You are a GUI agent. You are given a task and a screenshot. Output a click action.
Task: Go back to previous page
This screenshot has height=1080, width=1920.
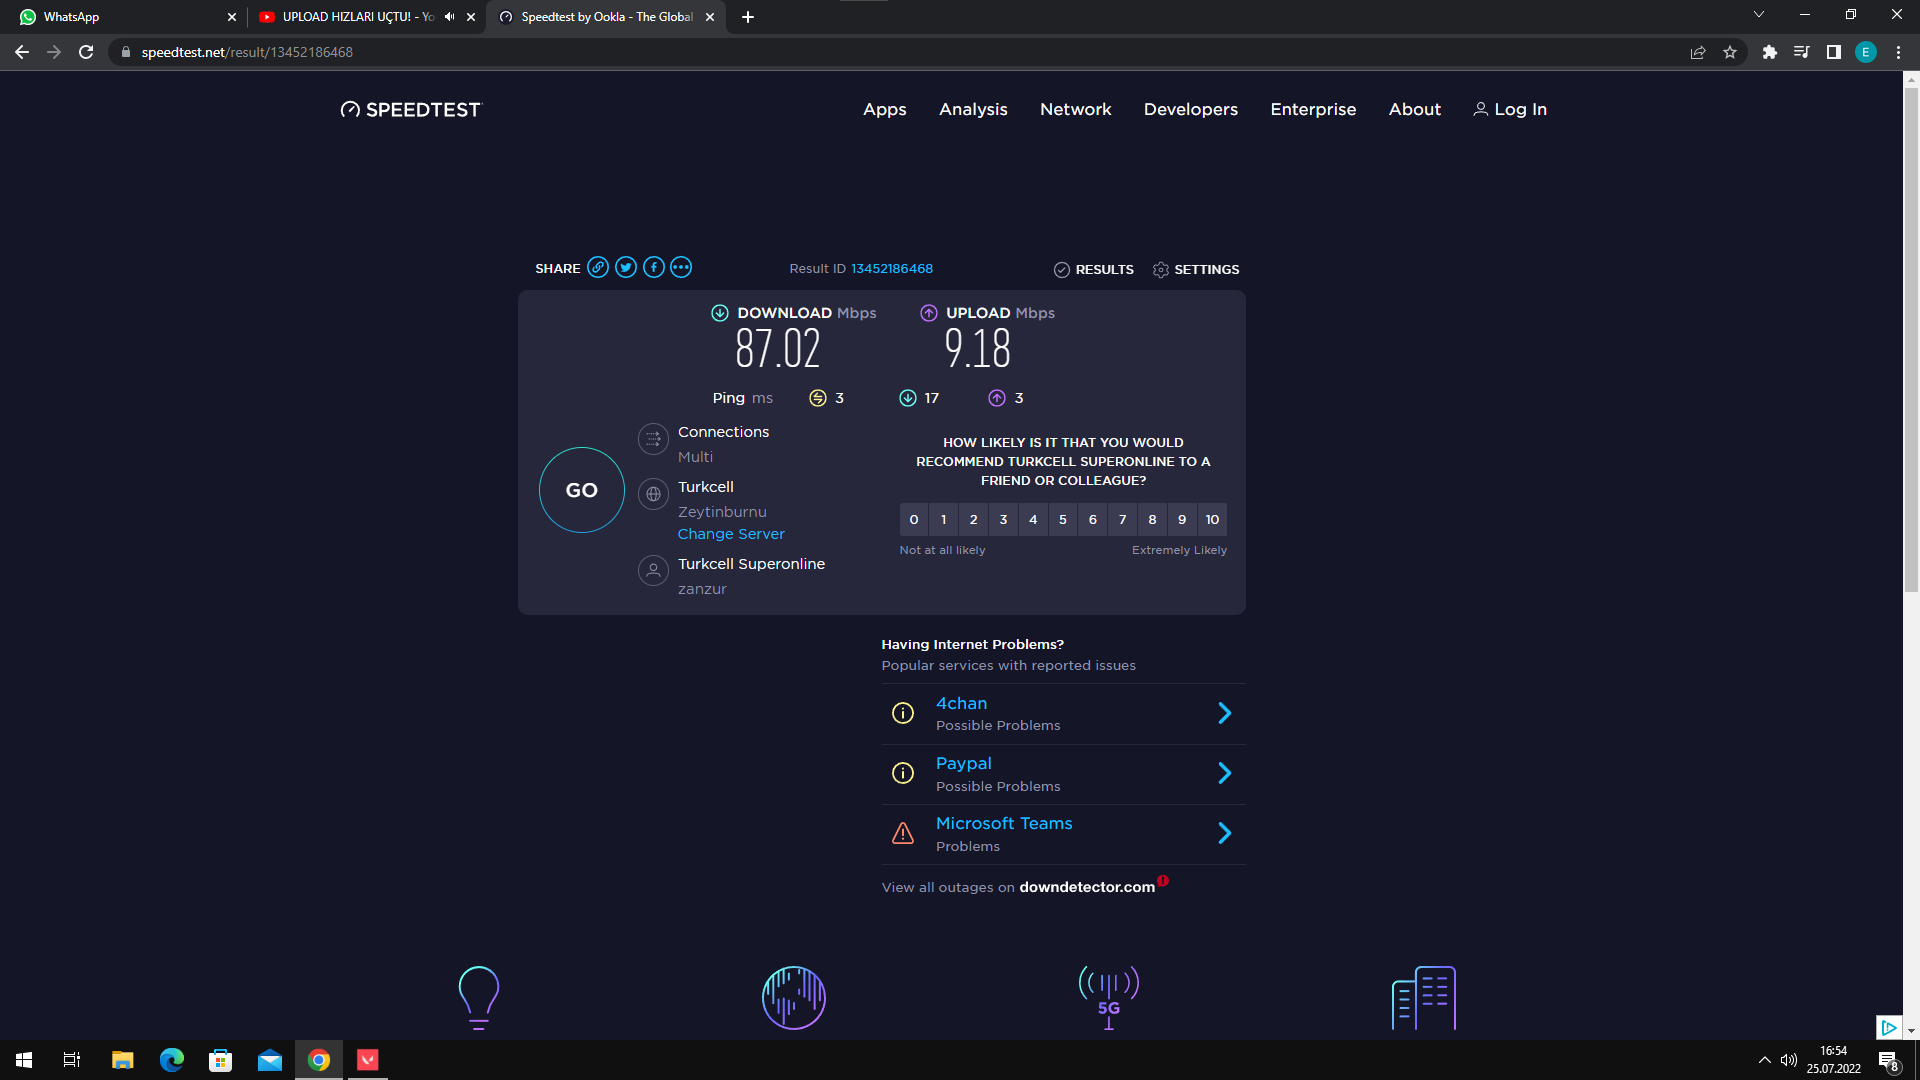[22, 52]
